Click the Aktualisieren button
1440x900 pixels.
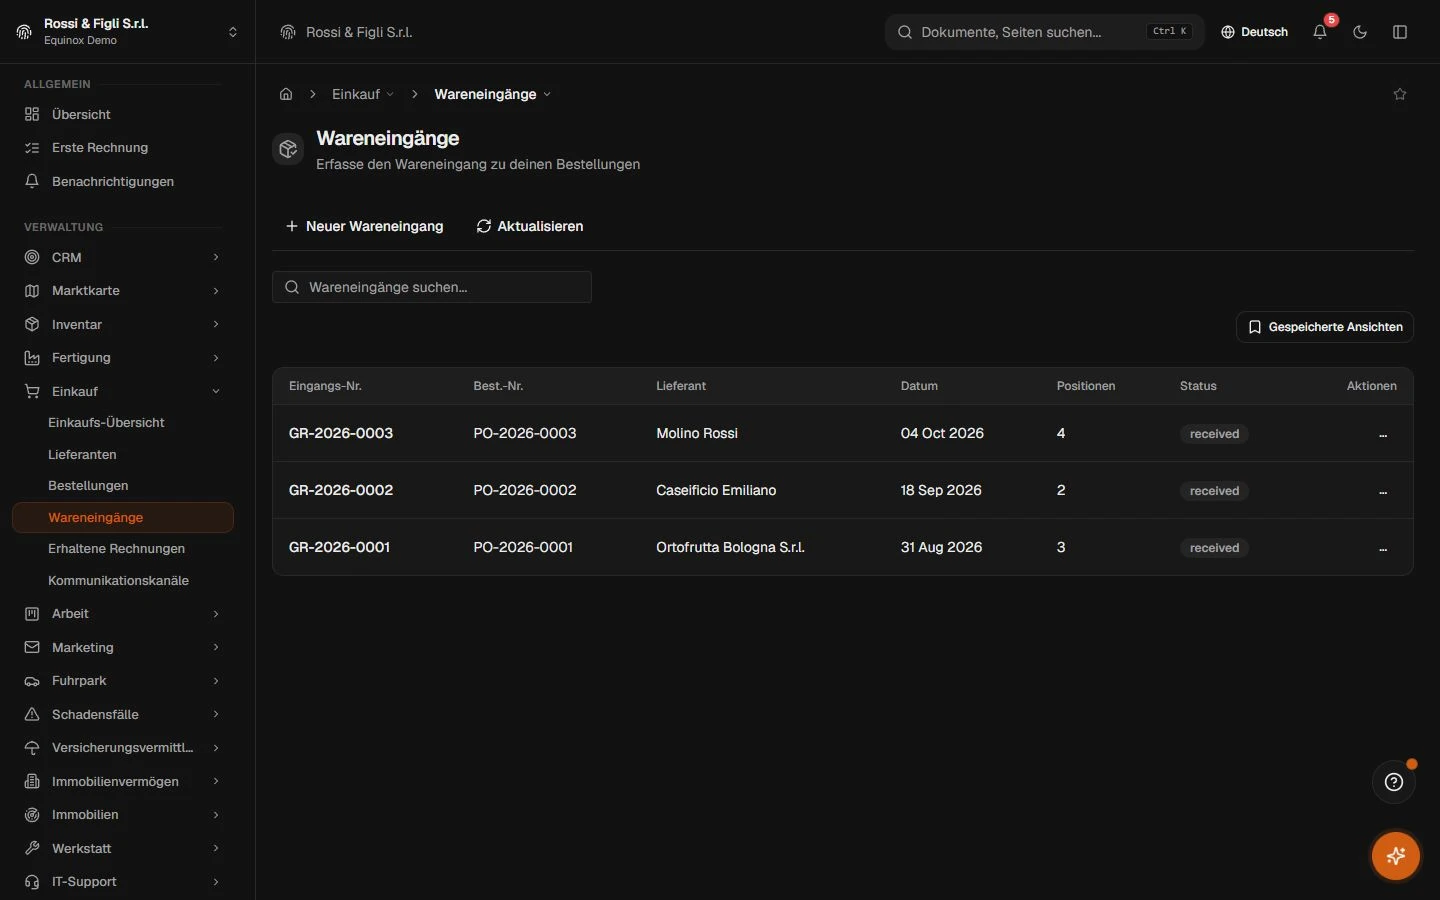coord(530,226)
